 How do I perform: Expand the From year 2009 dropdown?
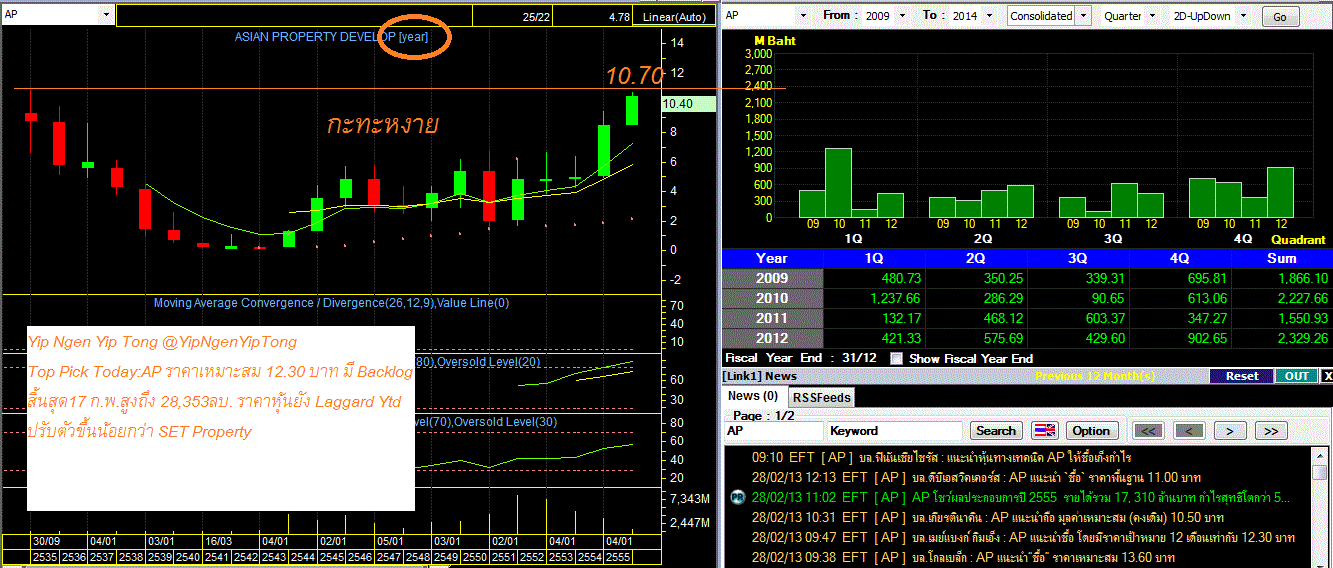904,16
